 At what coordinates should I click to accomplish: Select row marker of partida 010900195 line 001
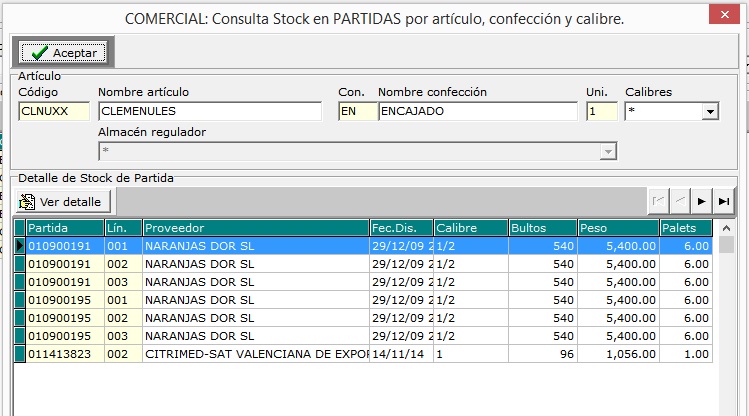pos(19,300)
